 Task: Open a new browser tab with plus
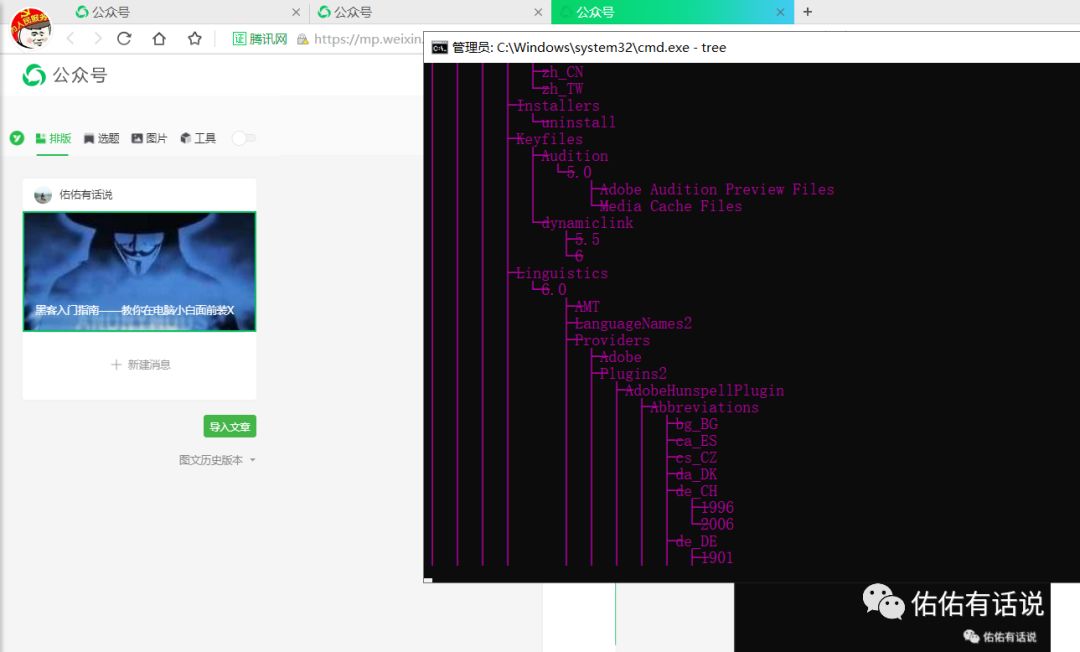pyautogui.click(x=808, y=12)
